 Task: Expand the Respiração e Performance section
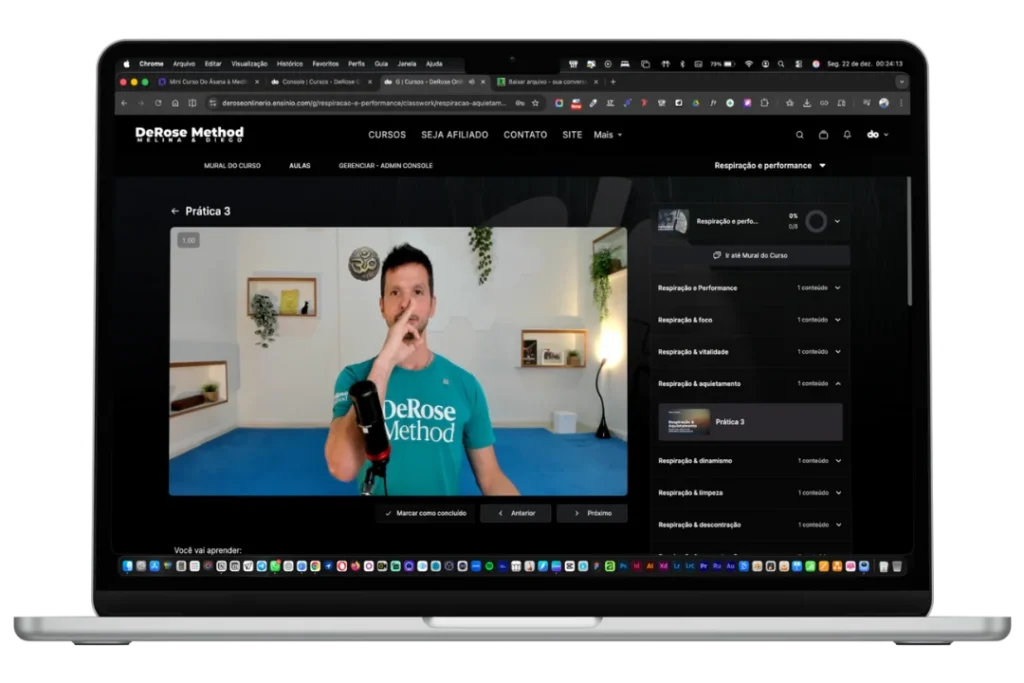click(749, 288)
